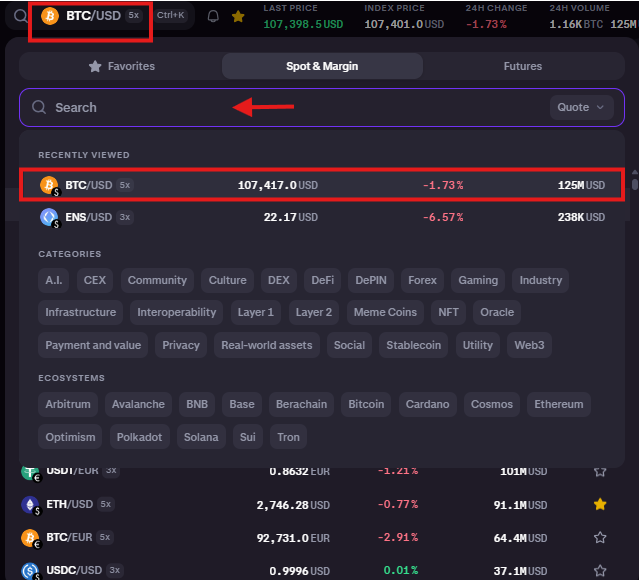
Task: Select the Bitcoin ecosystem
Action: 366,404
